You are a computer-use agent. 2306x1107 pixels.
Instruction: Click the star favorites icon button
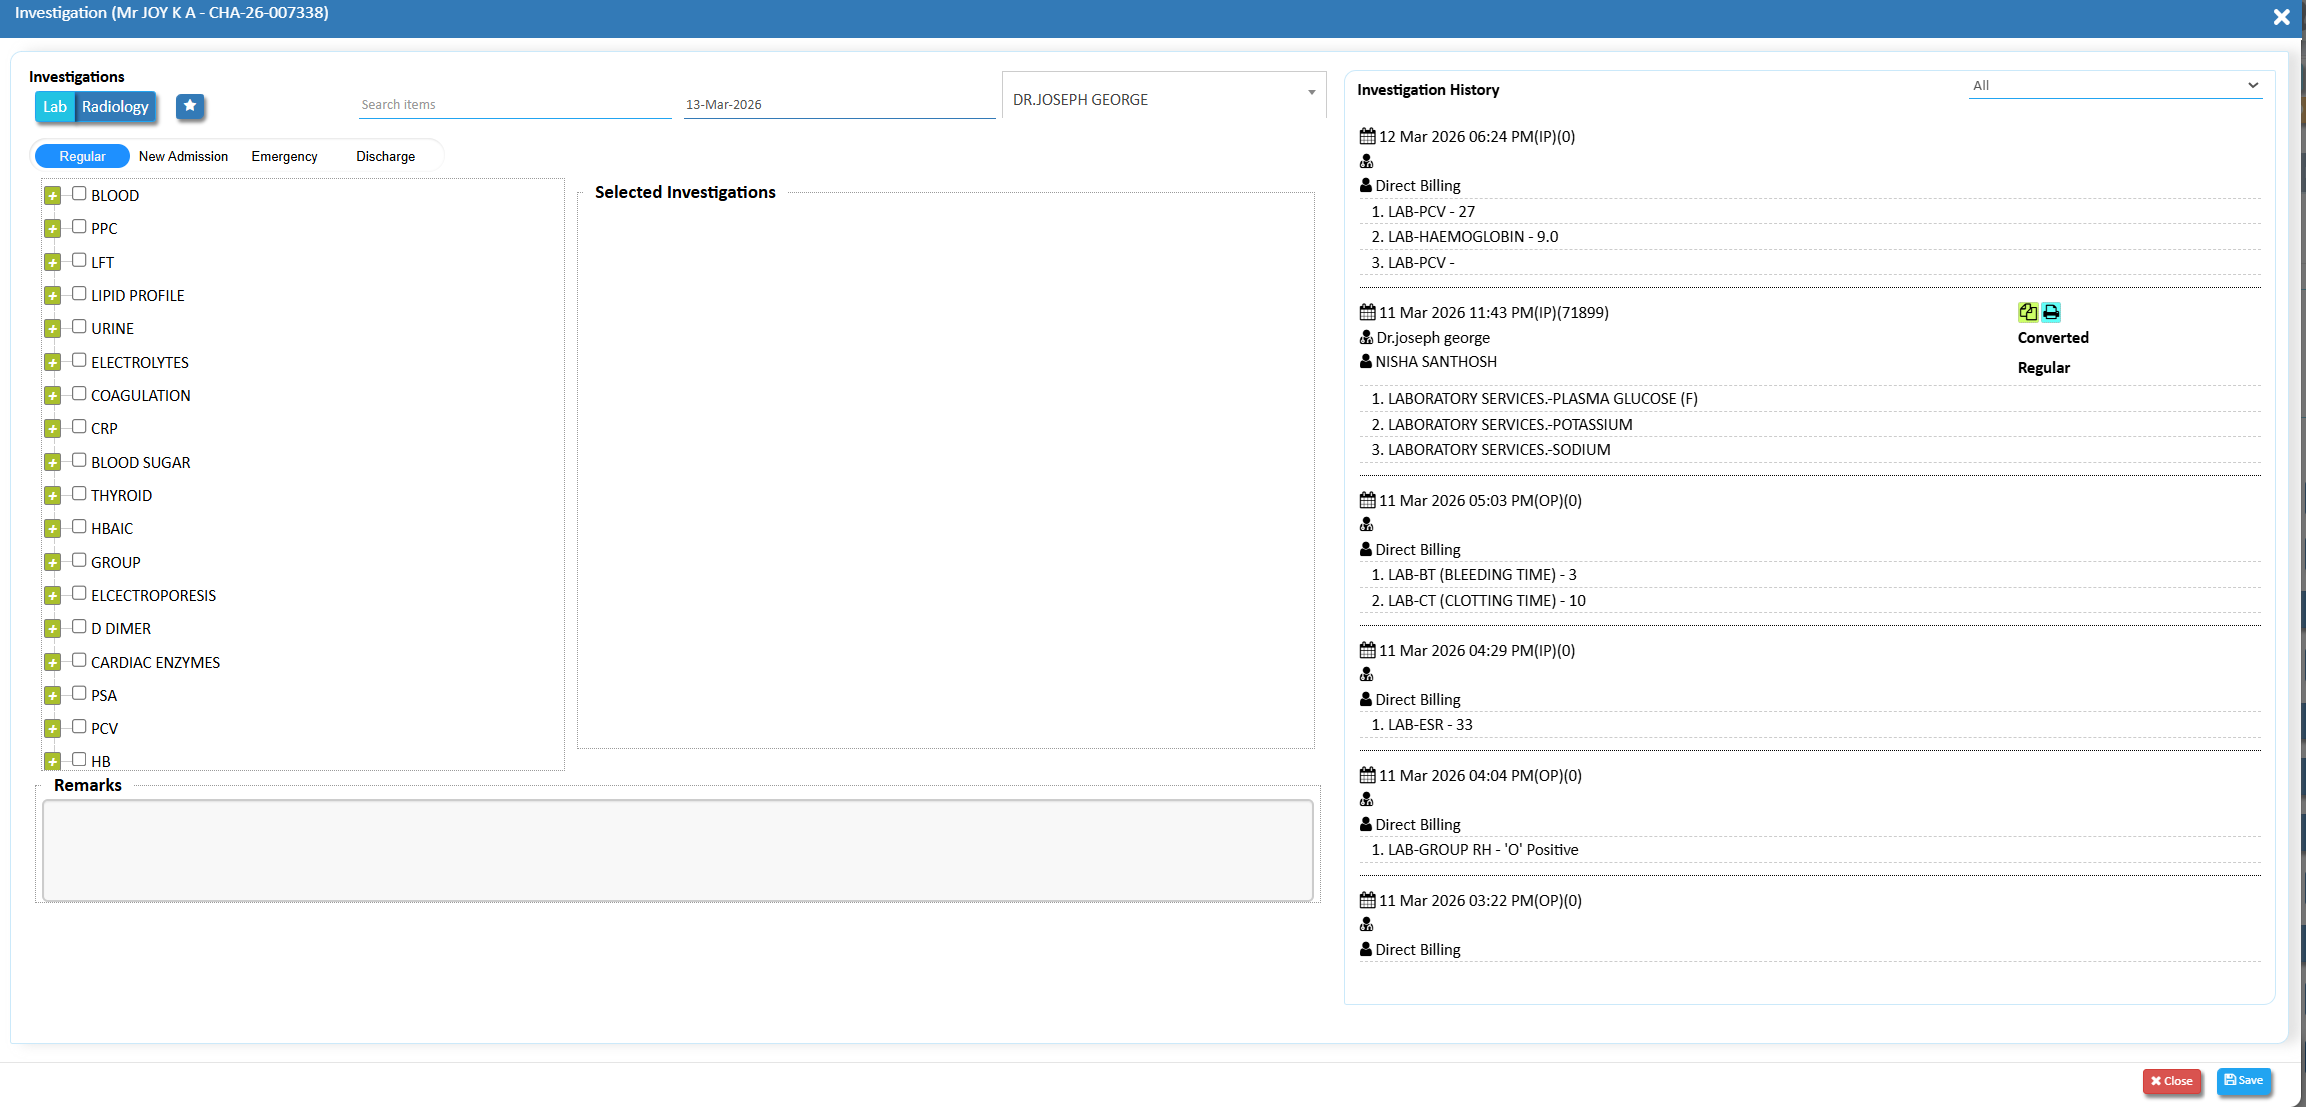point(190,106)
